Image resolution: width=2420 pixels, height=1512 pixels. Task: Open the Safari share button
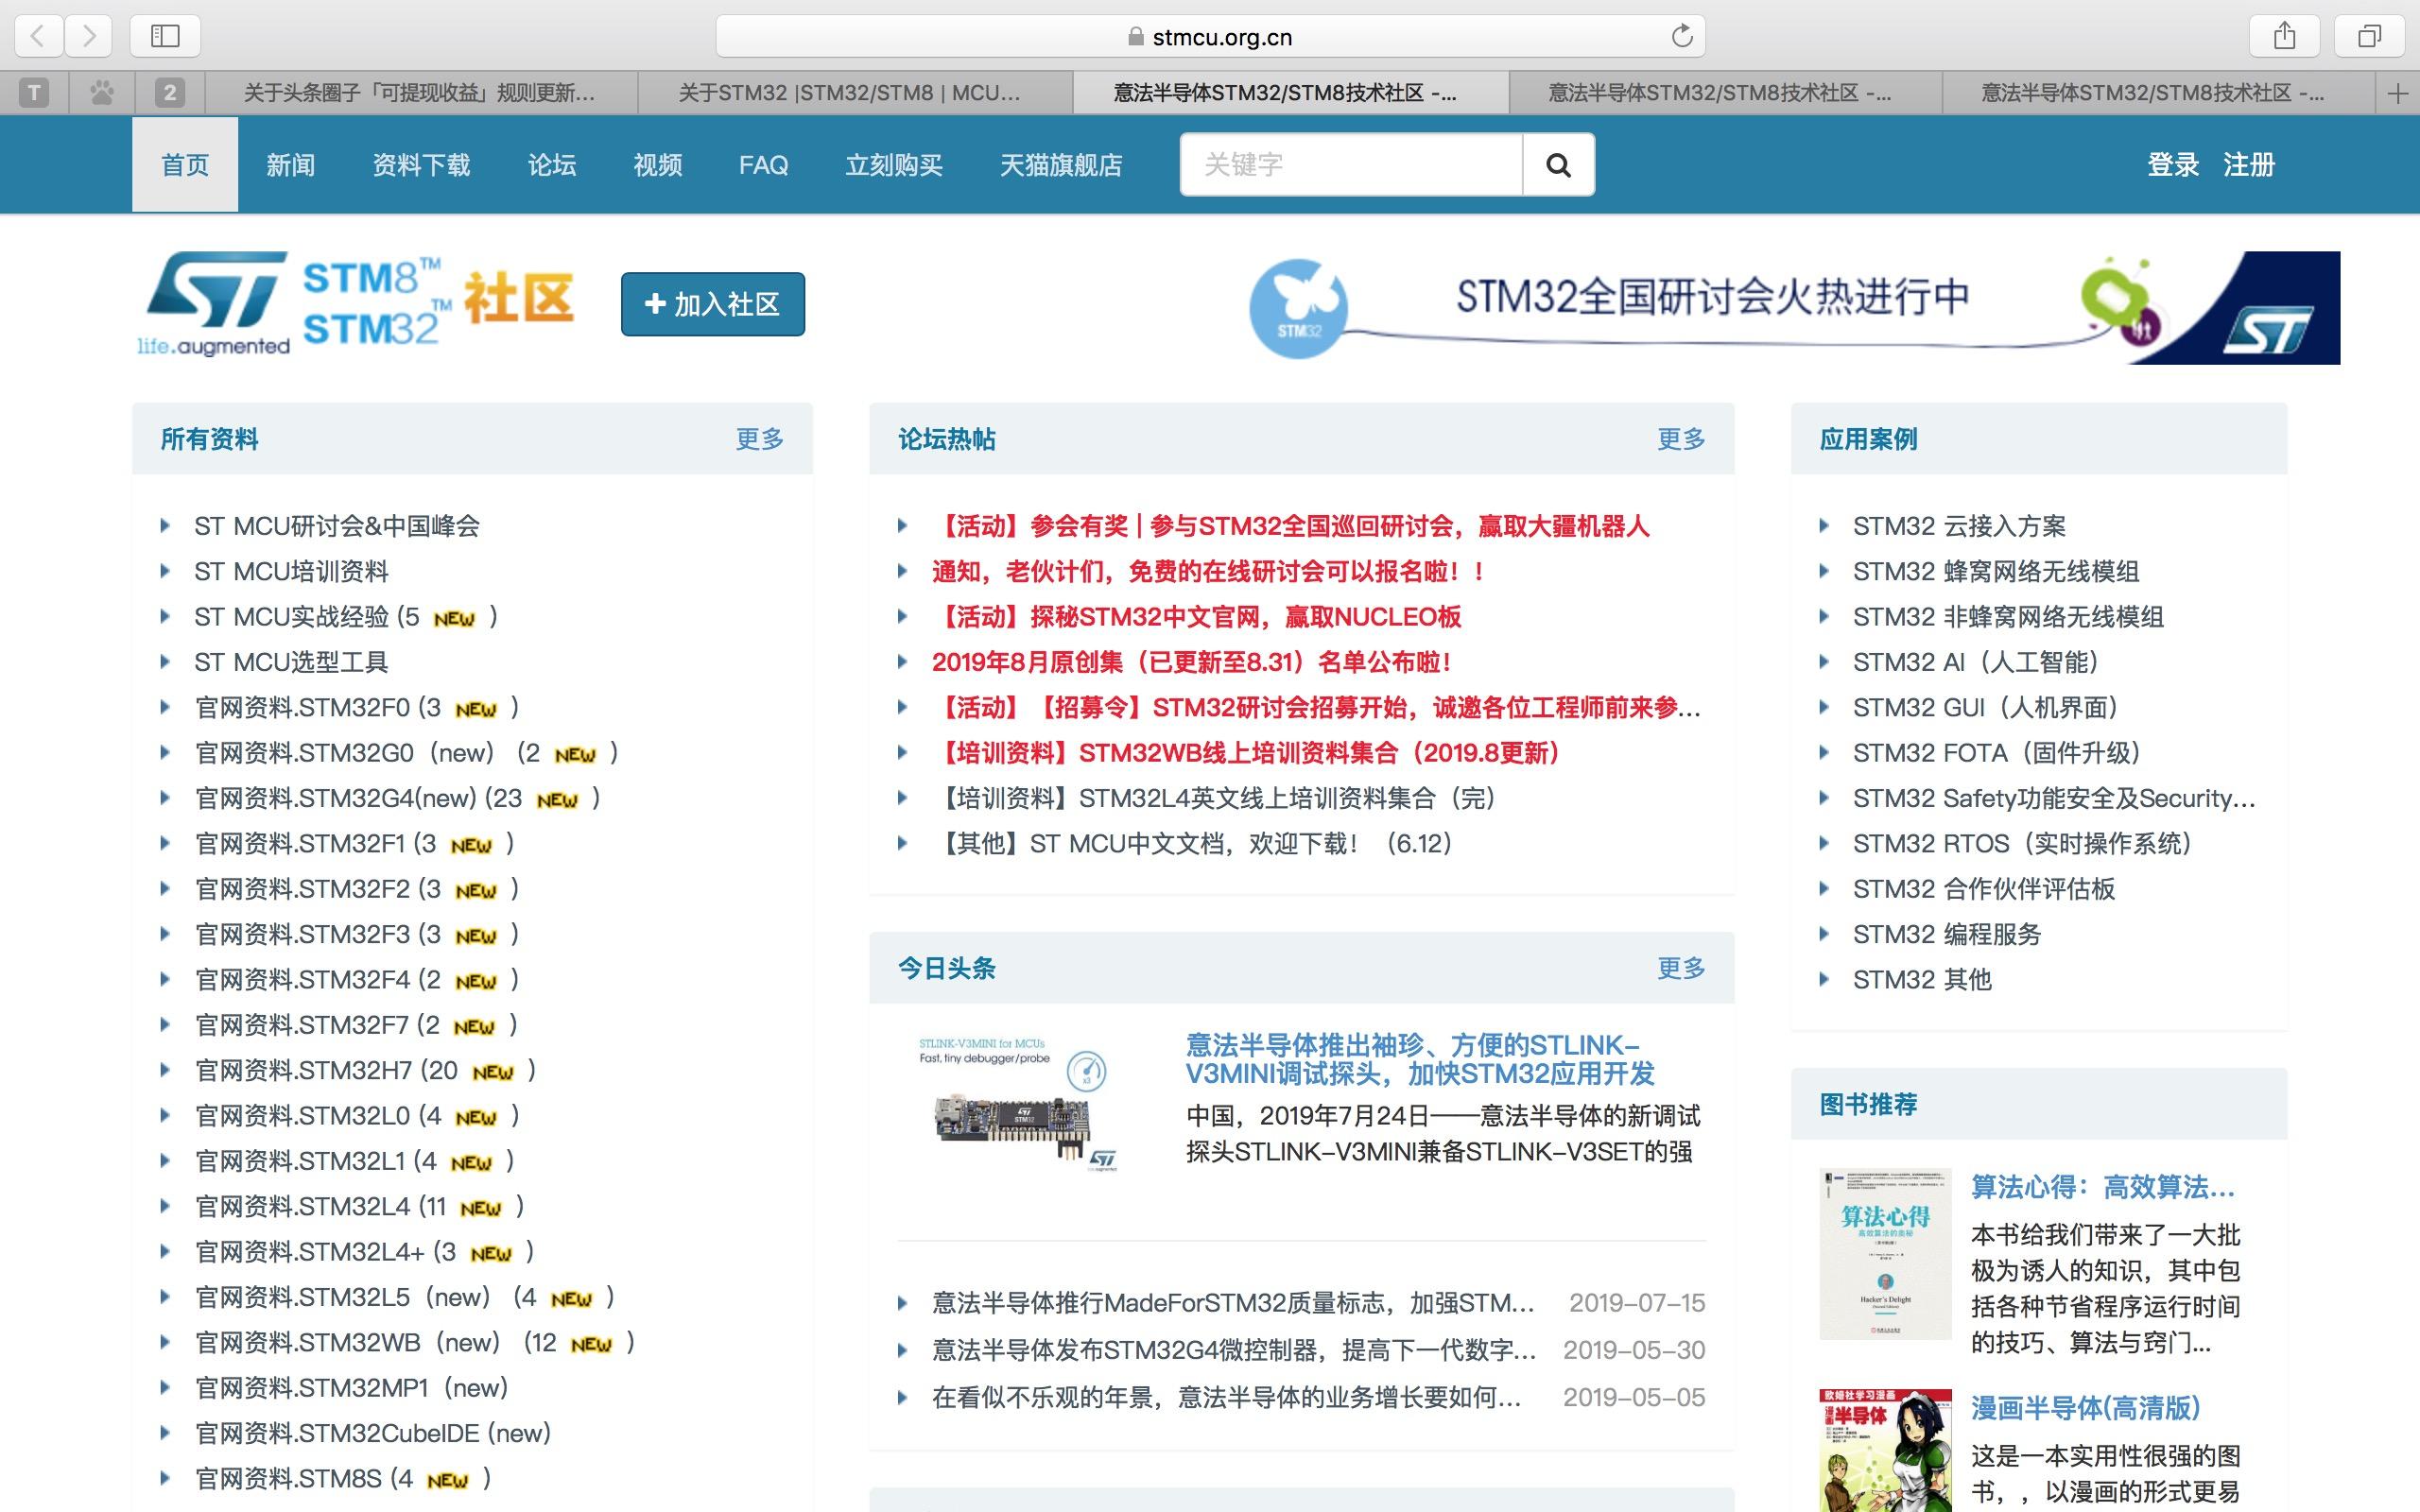[2284, 36]
